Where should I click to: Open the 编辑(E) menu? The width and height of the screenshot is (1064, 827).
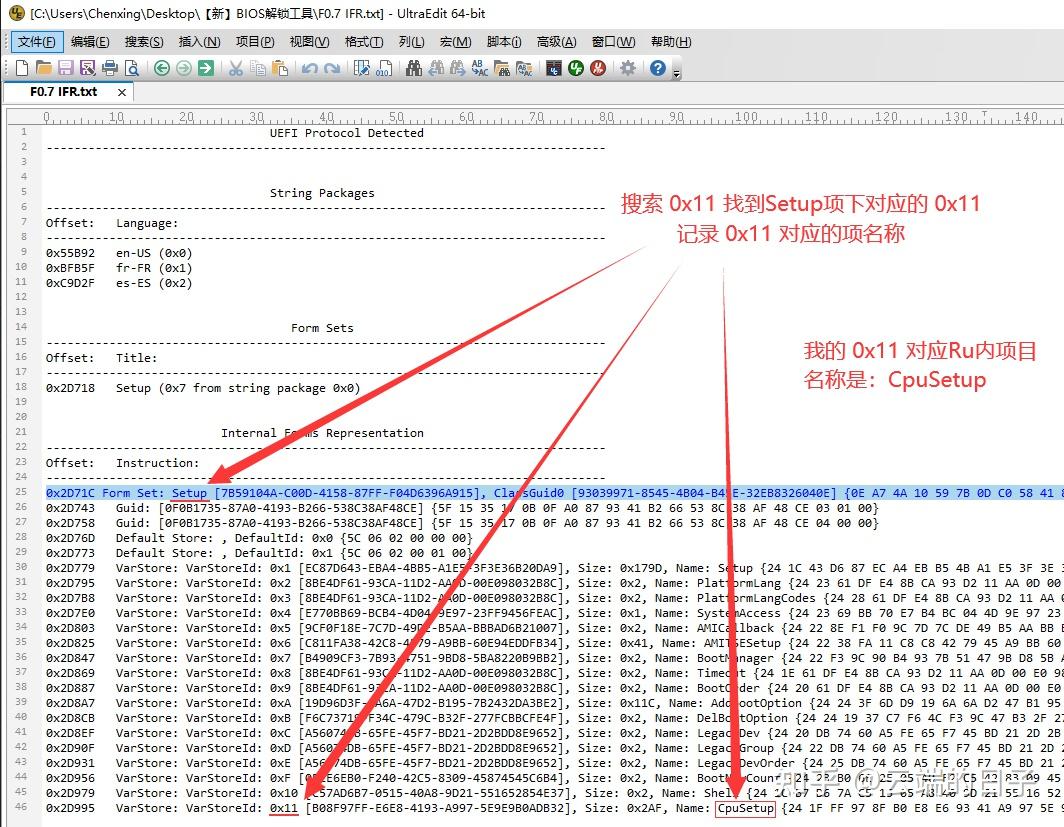click(90, 42)
